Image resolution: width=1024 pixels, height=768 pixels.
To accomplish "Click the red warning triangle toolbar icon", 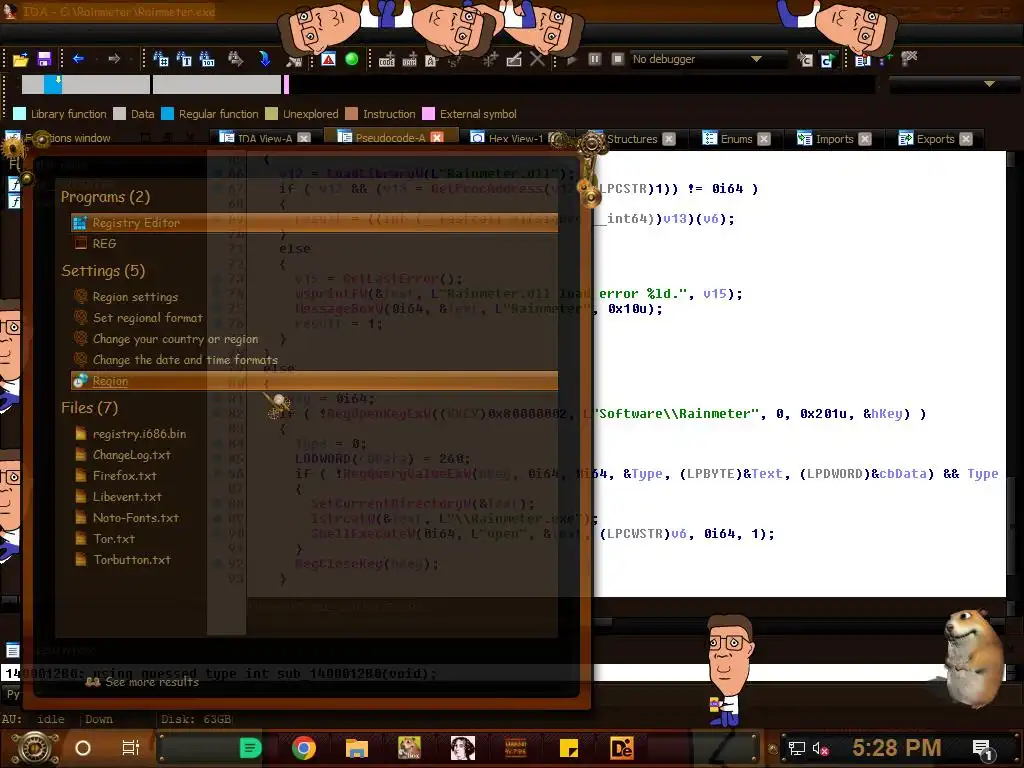I will pos(328,59).
